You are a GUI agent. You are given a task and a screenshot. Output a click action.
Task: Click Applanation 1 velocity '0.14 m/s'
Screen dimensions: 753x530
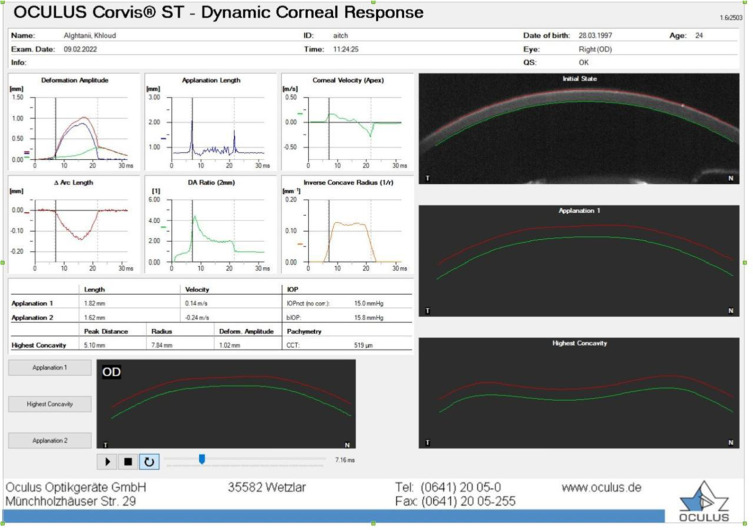[196, 303]
